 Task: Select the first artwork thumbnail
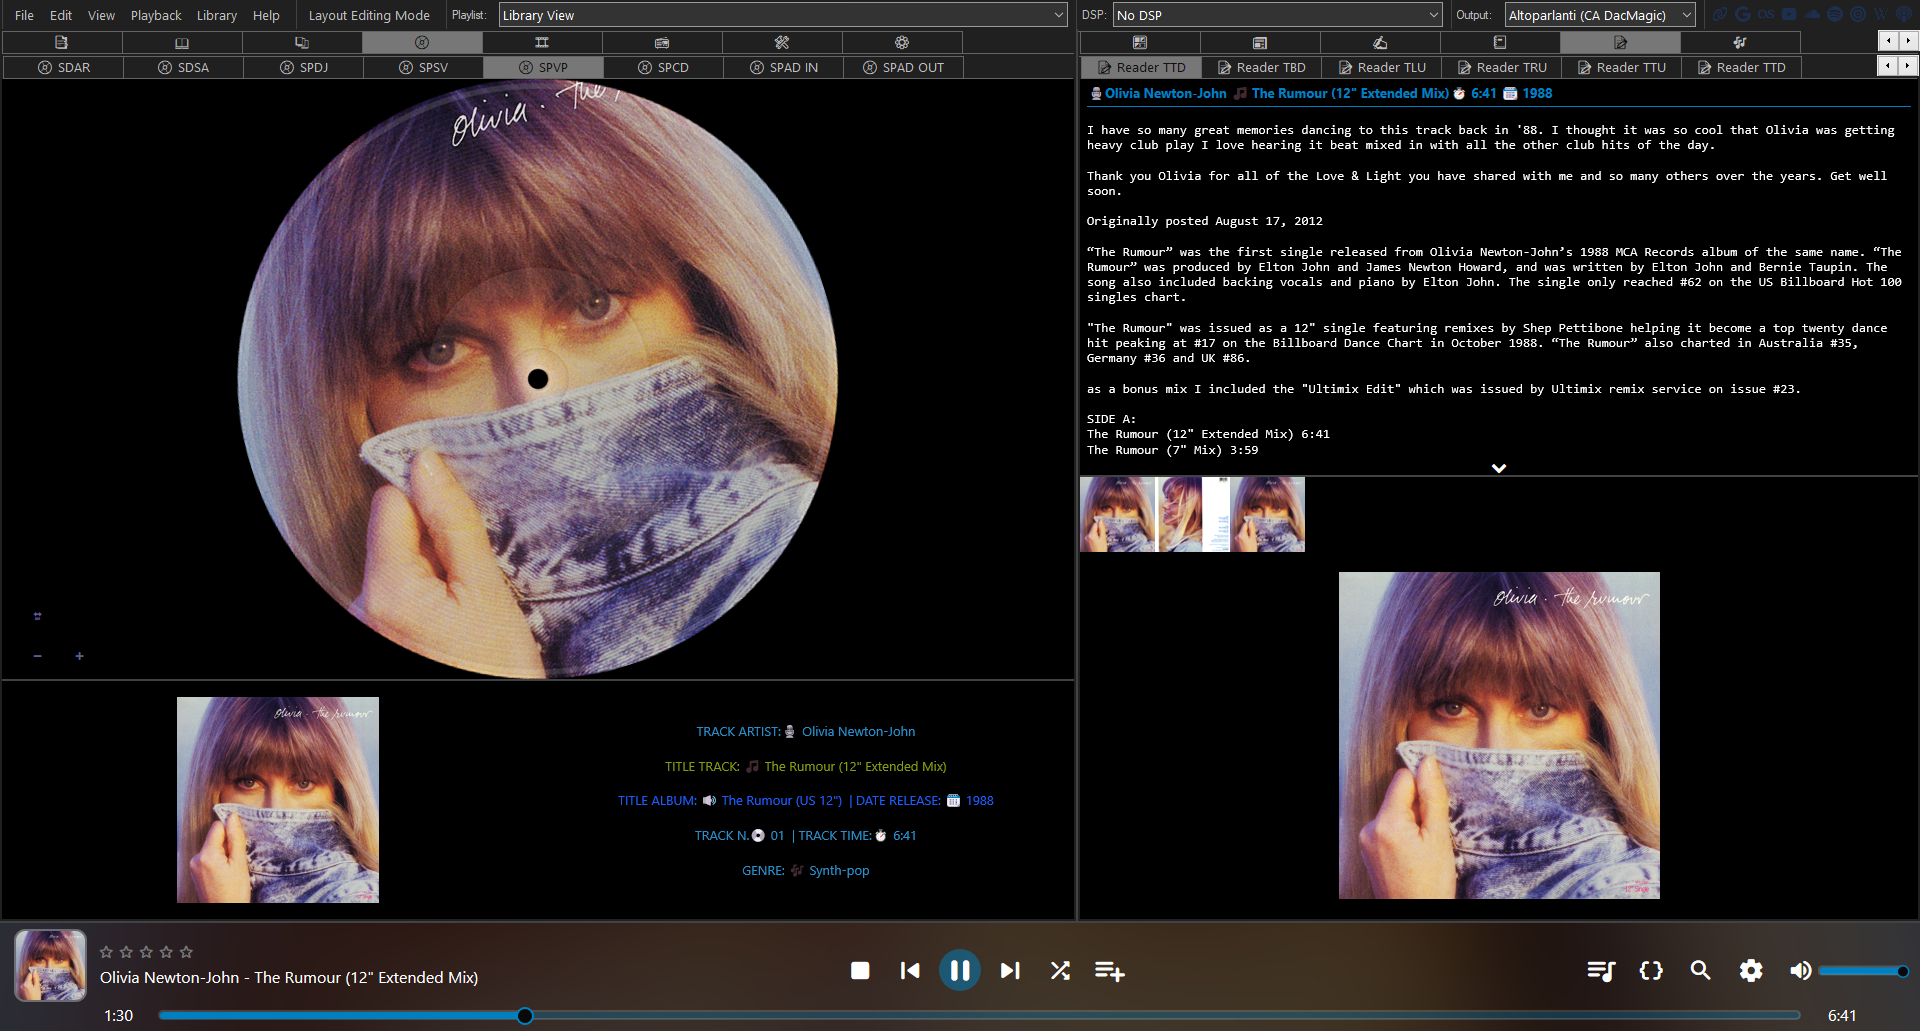pos(1117,514)
